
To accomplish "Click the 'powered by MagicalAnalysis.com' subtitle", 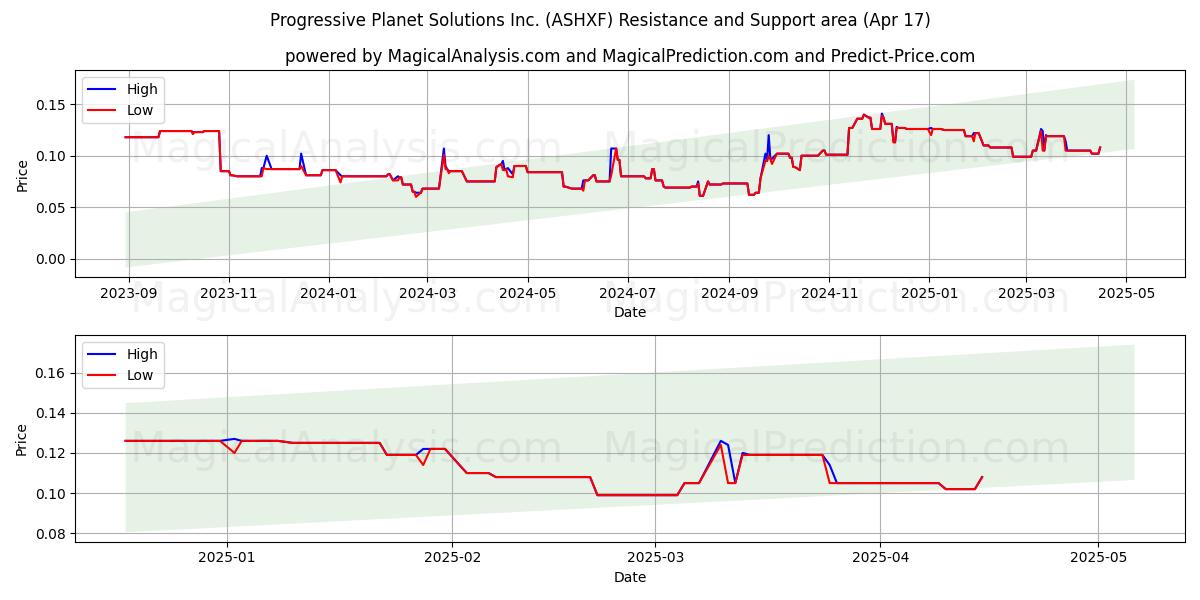I will click(630, 56).
